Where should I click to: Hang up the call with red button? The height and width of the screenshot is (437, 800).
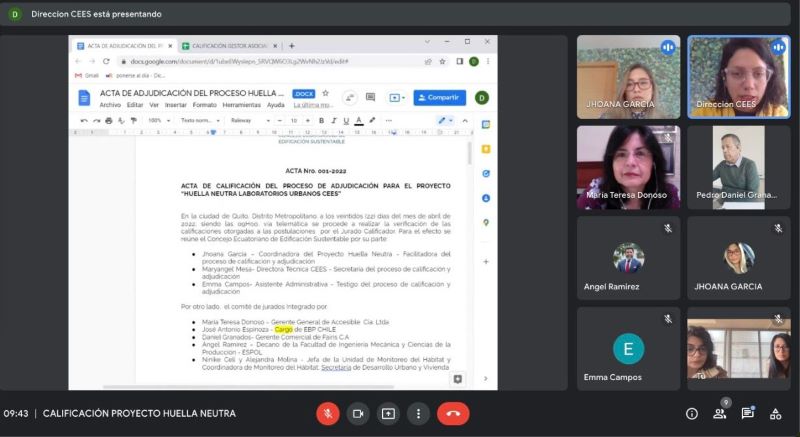(x=453, y=414)
